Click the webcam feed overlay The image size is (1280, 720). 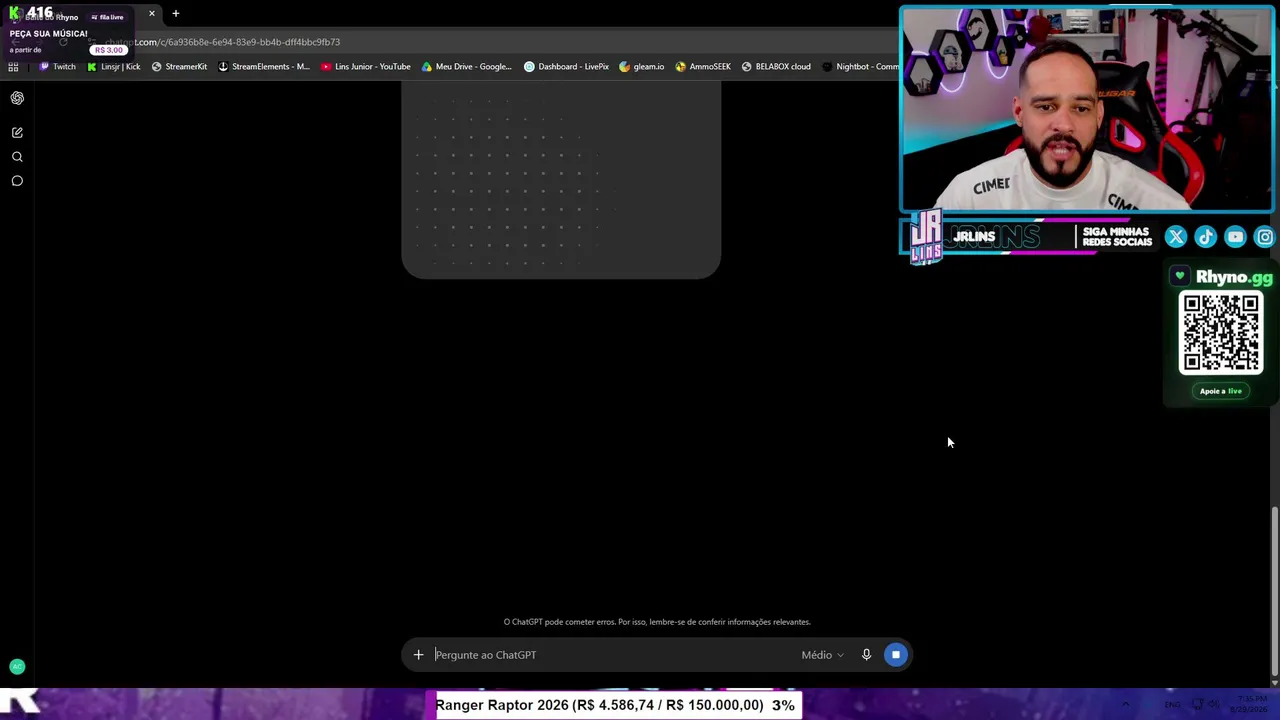[x=1087, y=110]
